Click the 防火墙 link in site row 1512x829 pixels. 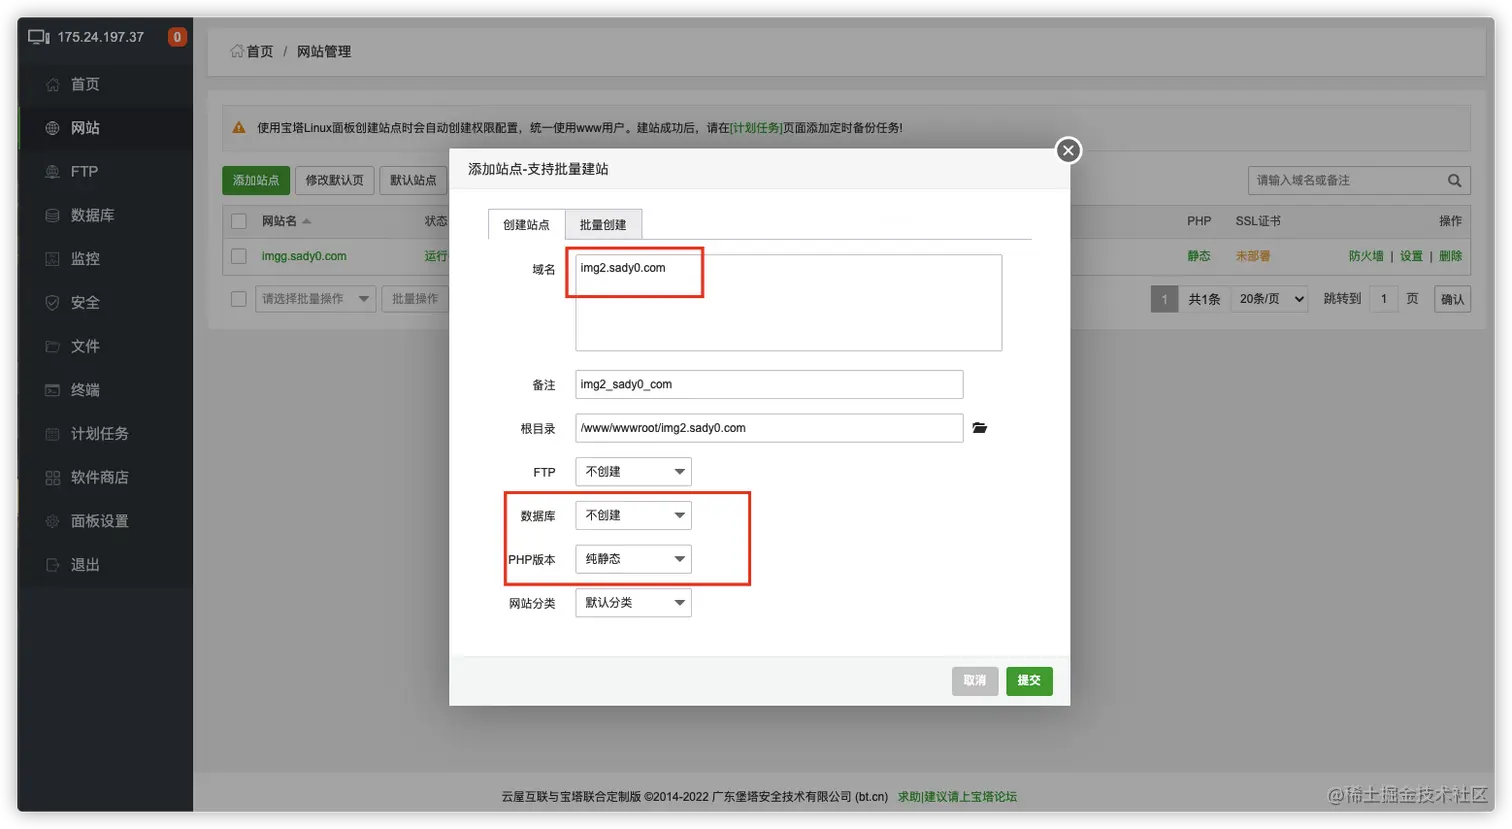click(1366, 256)
